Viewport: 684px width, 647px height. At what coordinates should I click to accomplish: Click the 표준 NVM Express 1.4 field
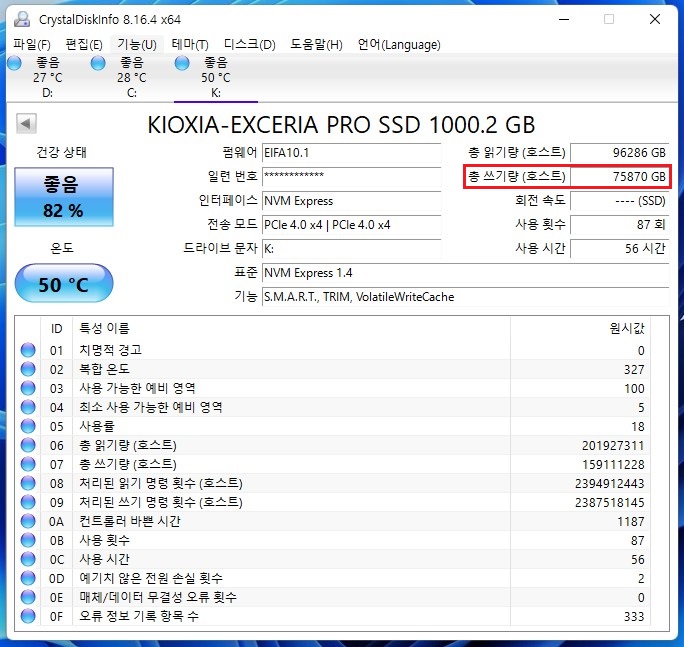pyautogui.click(x=465, y=273)
